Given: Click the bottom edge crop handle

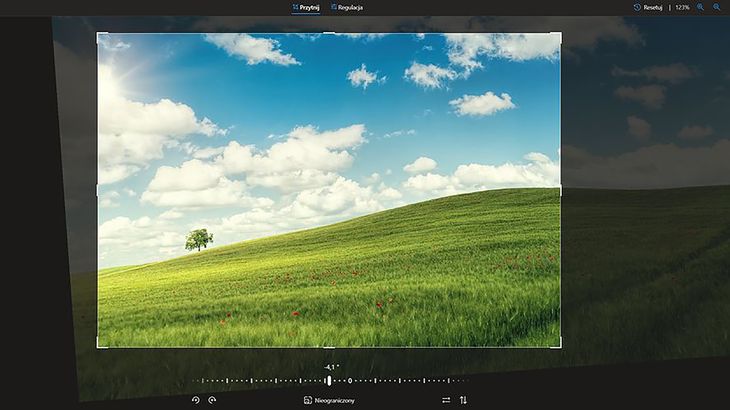Looking at the screenshot, I should click(x=329, y=347).
